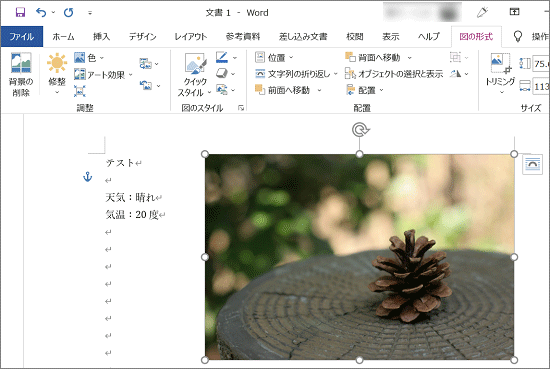Click the rotation handle above the image
The image size is (550, 369).
point(360,130)
